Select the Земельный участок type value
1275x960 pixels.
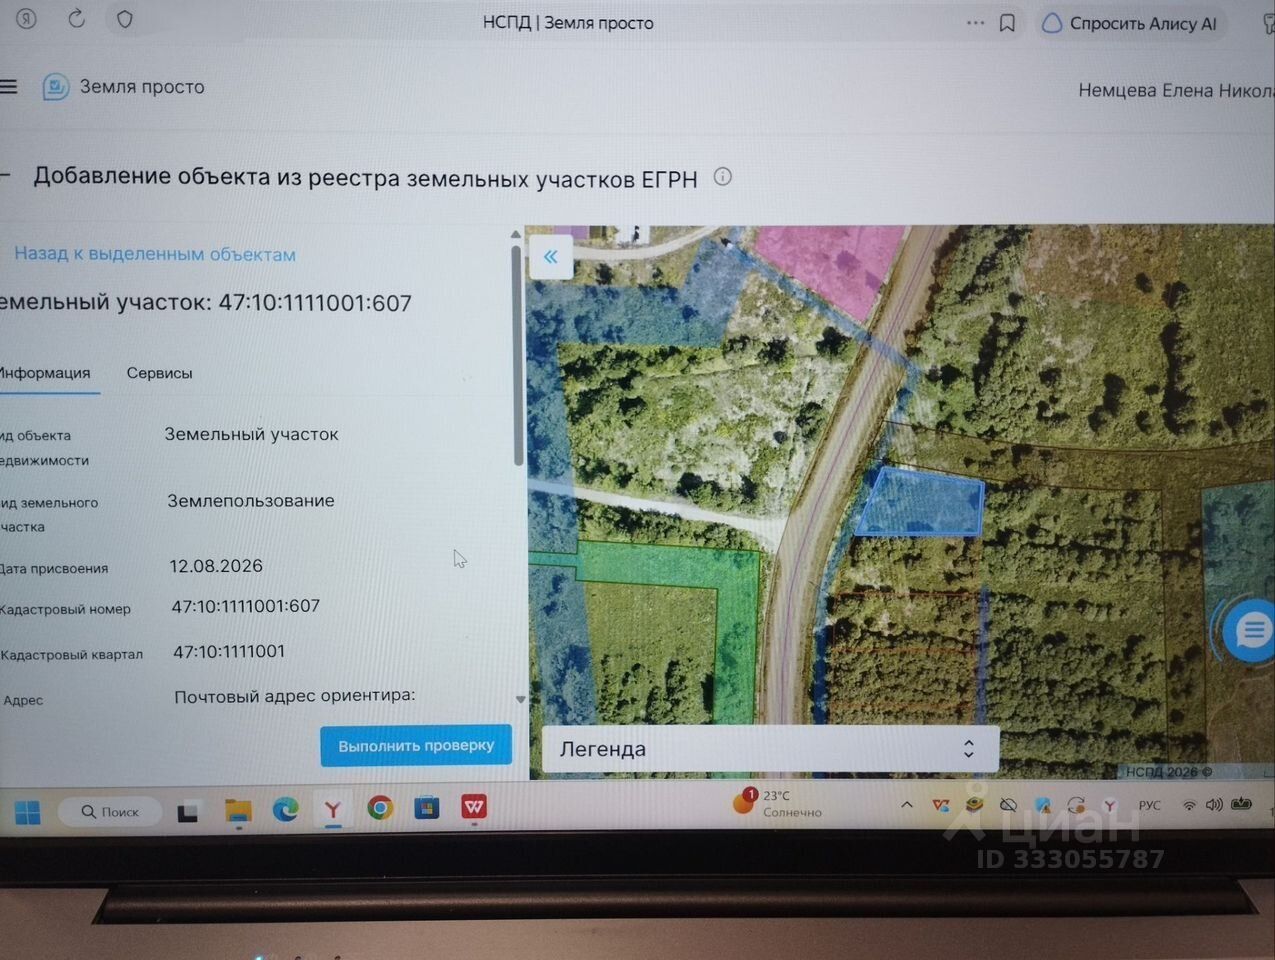[251, 434]
